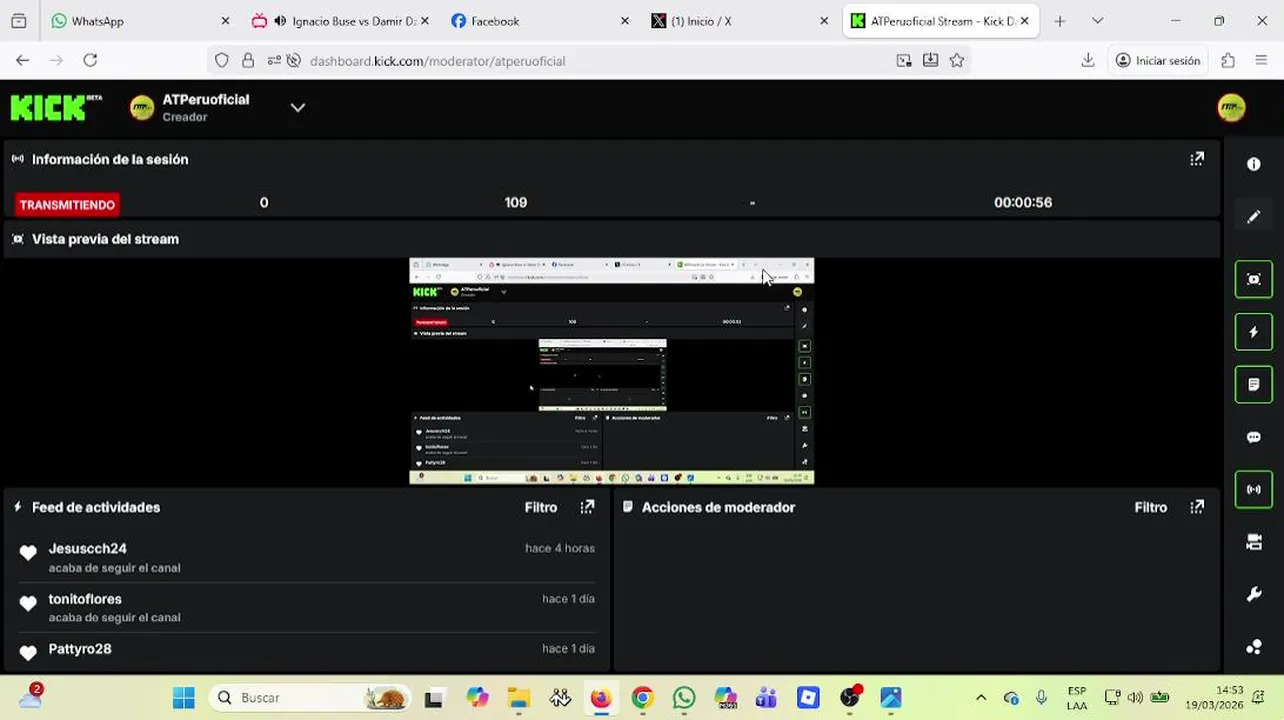Click the 109 followers count value
The width and height of the screenshot is (1284, 720).
point(516,202)
